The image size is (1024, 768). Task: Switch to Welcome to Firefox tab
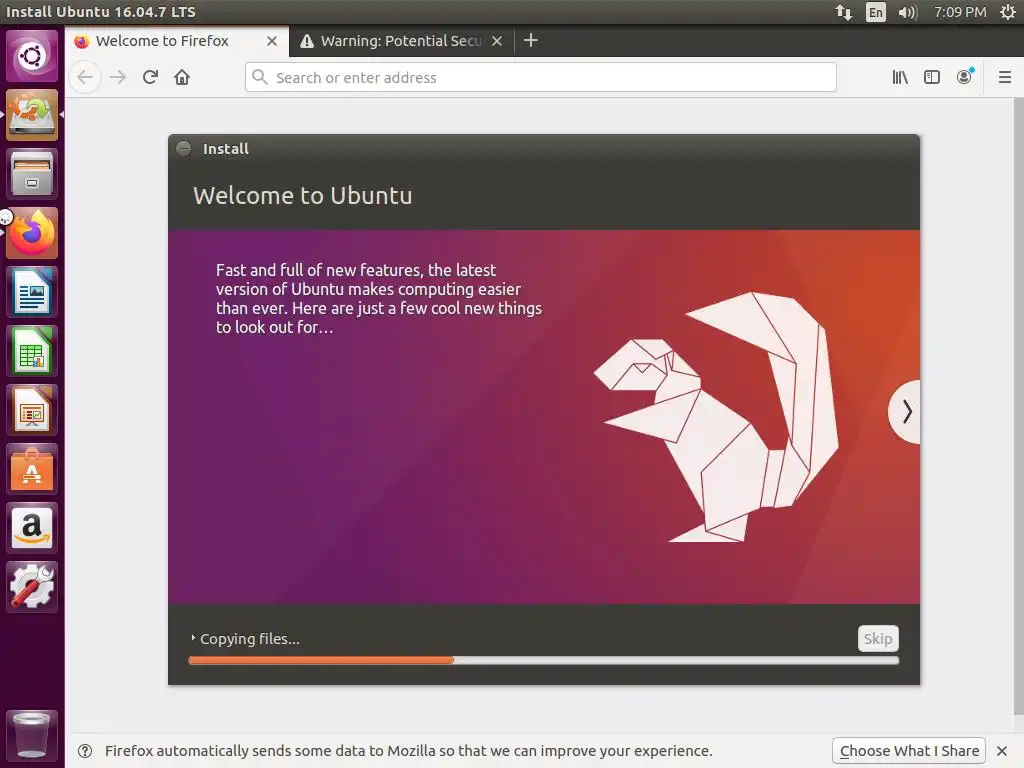[176, 41]
